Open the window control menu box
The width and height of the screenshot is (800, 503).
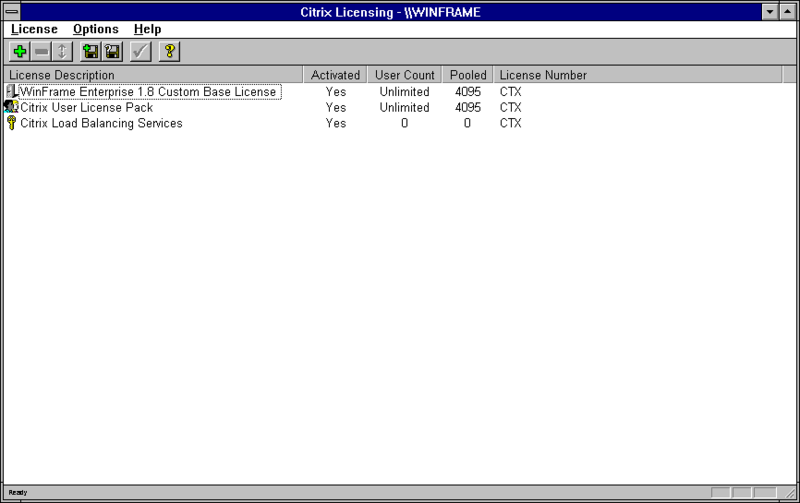point(11,11)
